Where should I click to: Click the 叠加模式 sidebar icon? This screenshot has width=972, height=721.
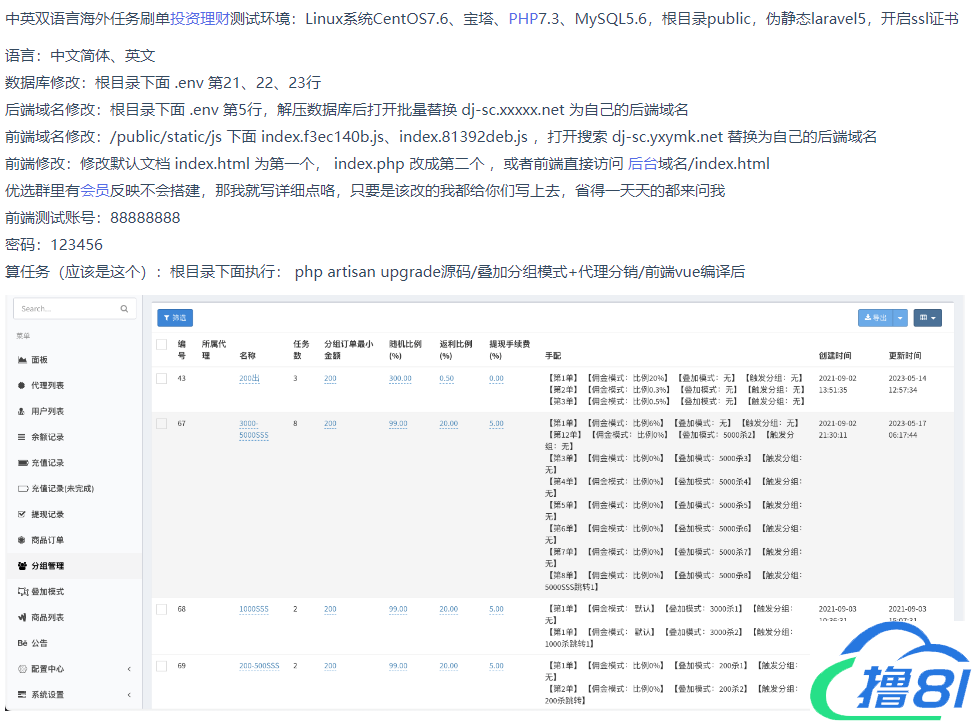tap(22, 592)
